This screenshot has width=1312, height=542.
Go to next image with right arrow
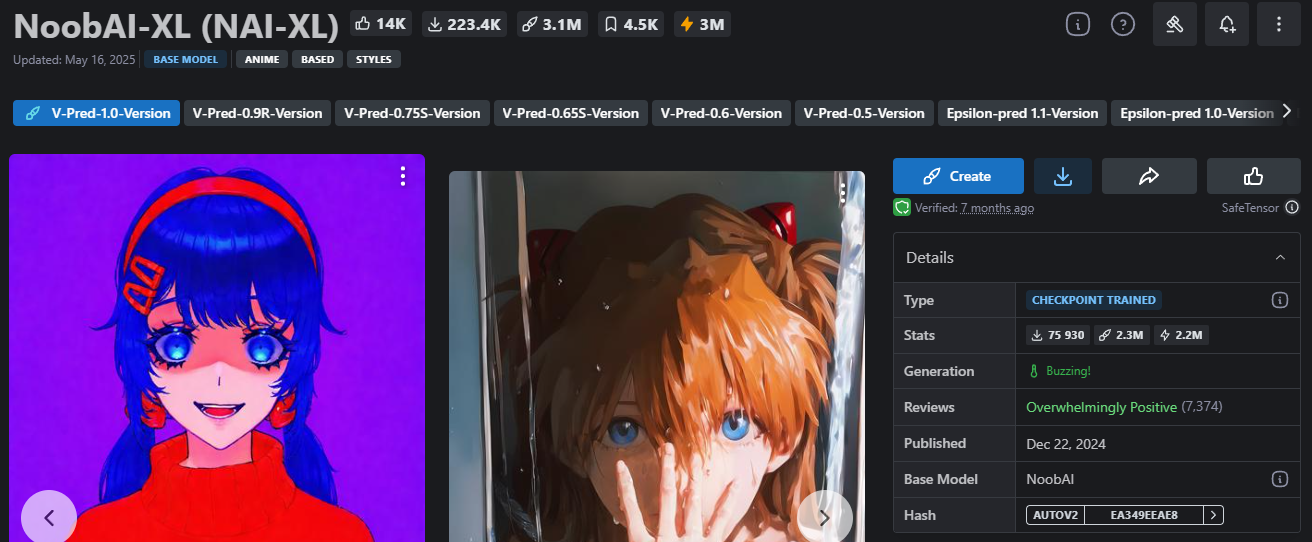(825, 517)
